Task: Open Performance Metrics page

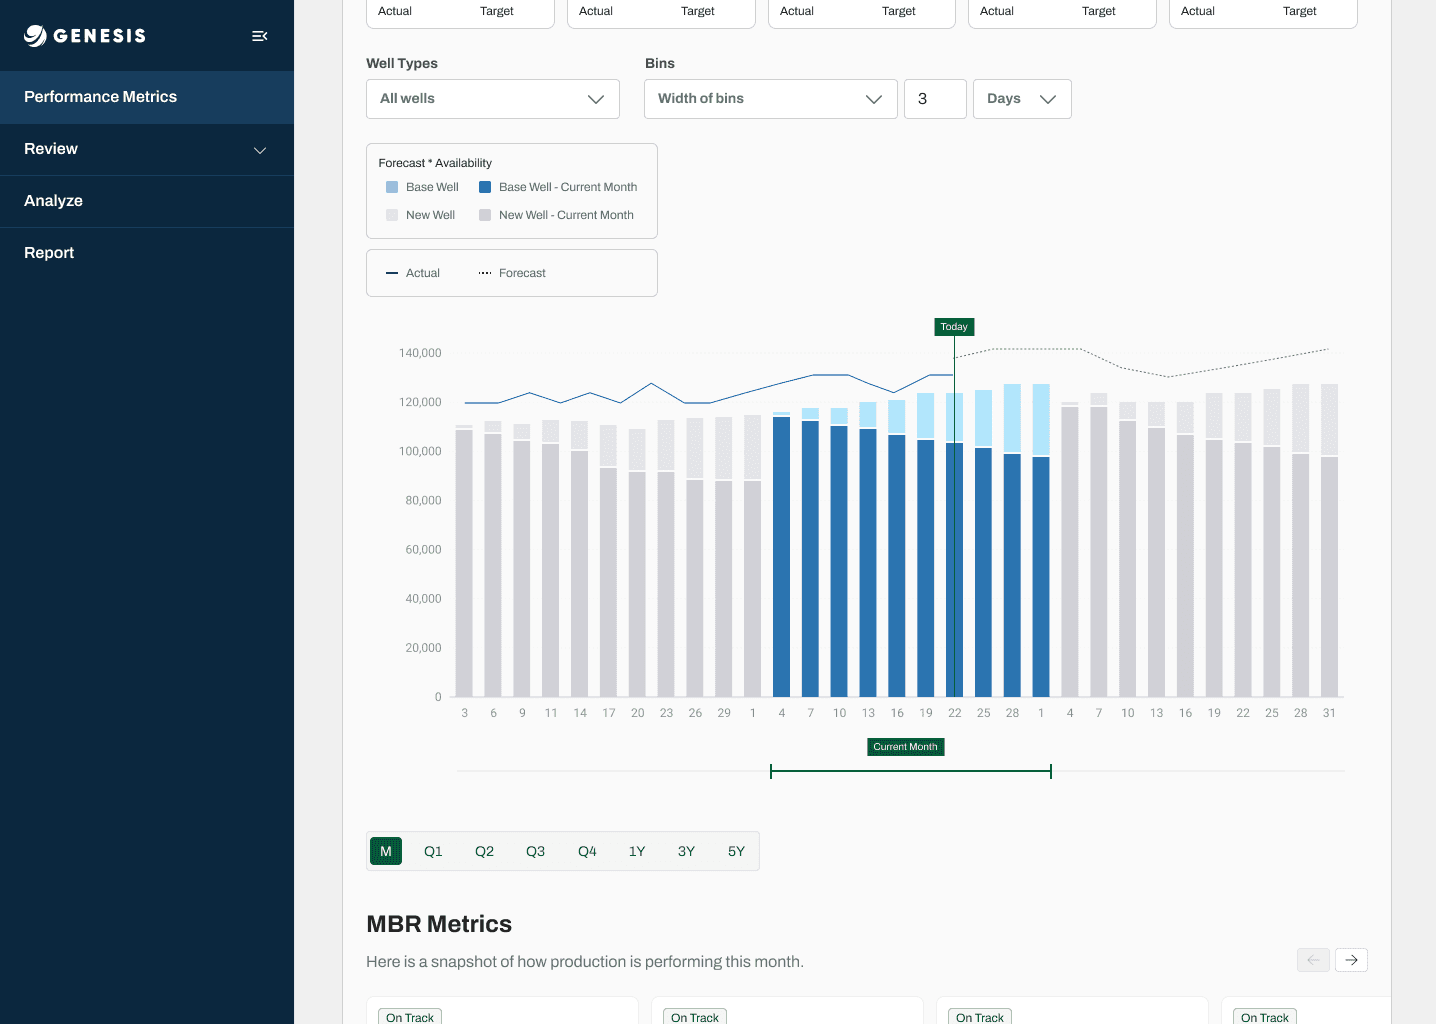Action: coord(147,97)
